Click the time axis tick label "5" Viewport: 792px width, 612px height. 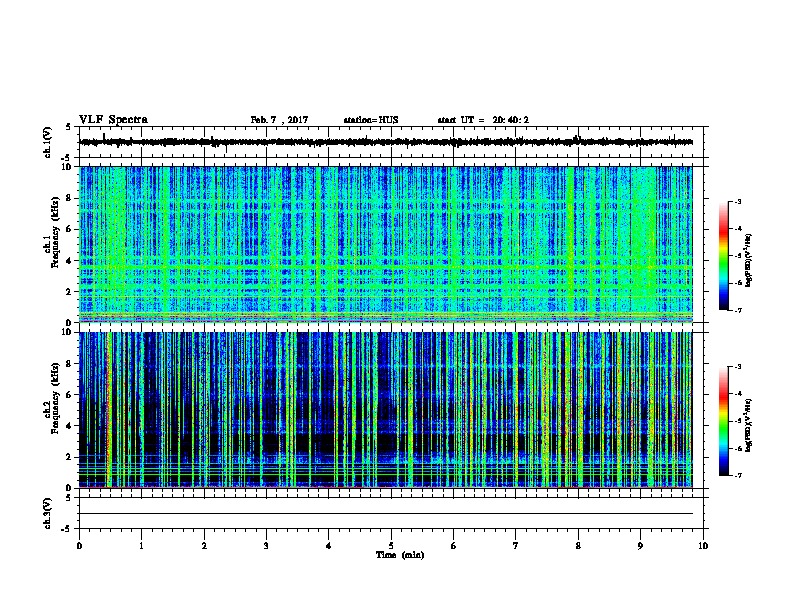tap(391, 545)
